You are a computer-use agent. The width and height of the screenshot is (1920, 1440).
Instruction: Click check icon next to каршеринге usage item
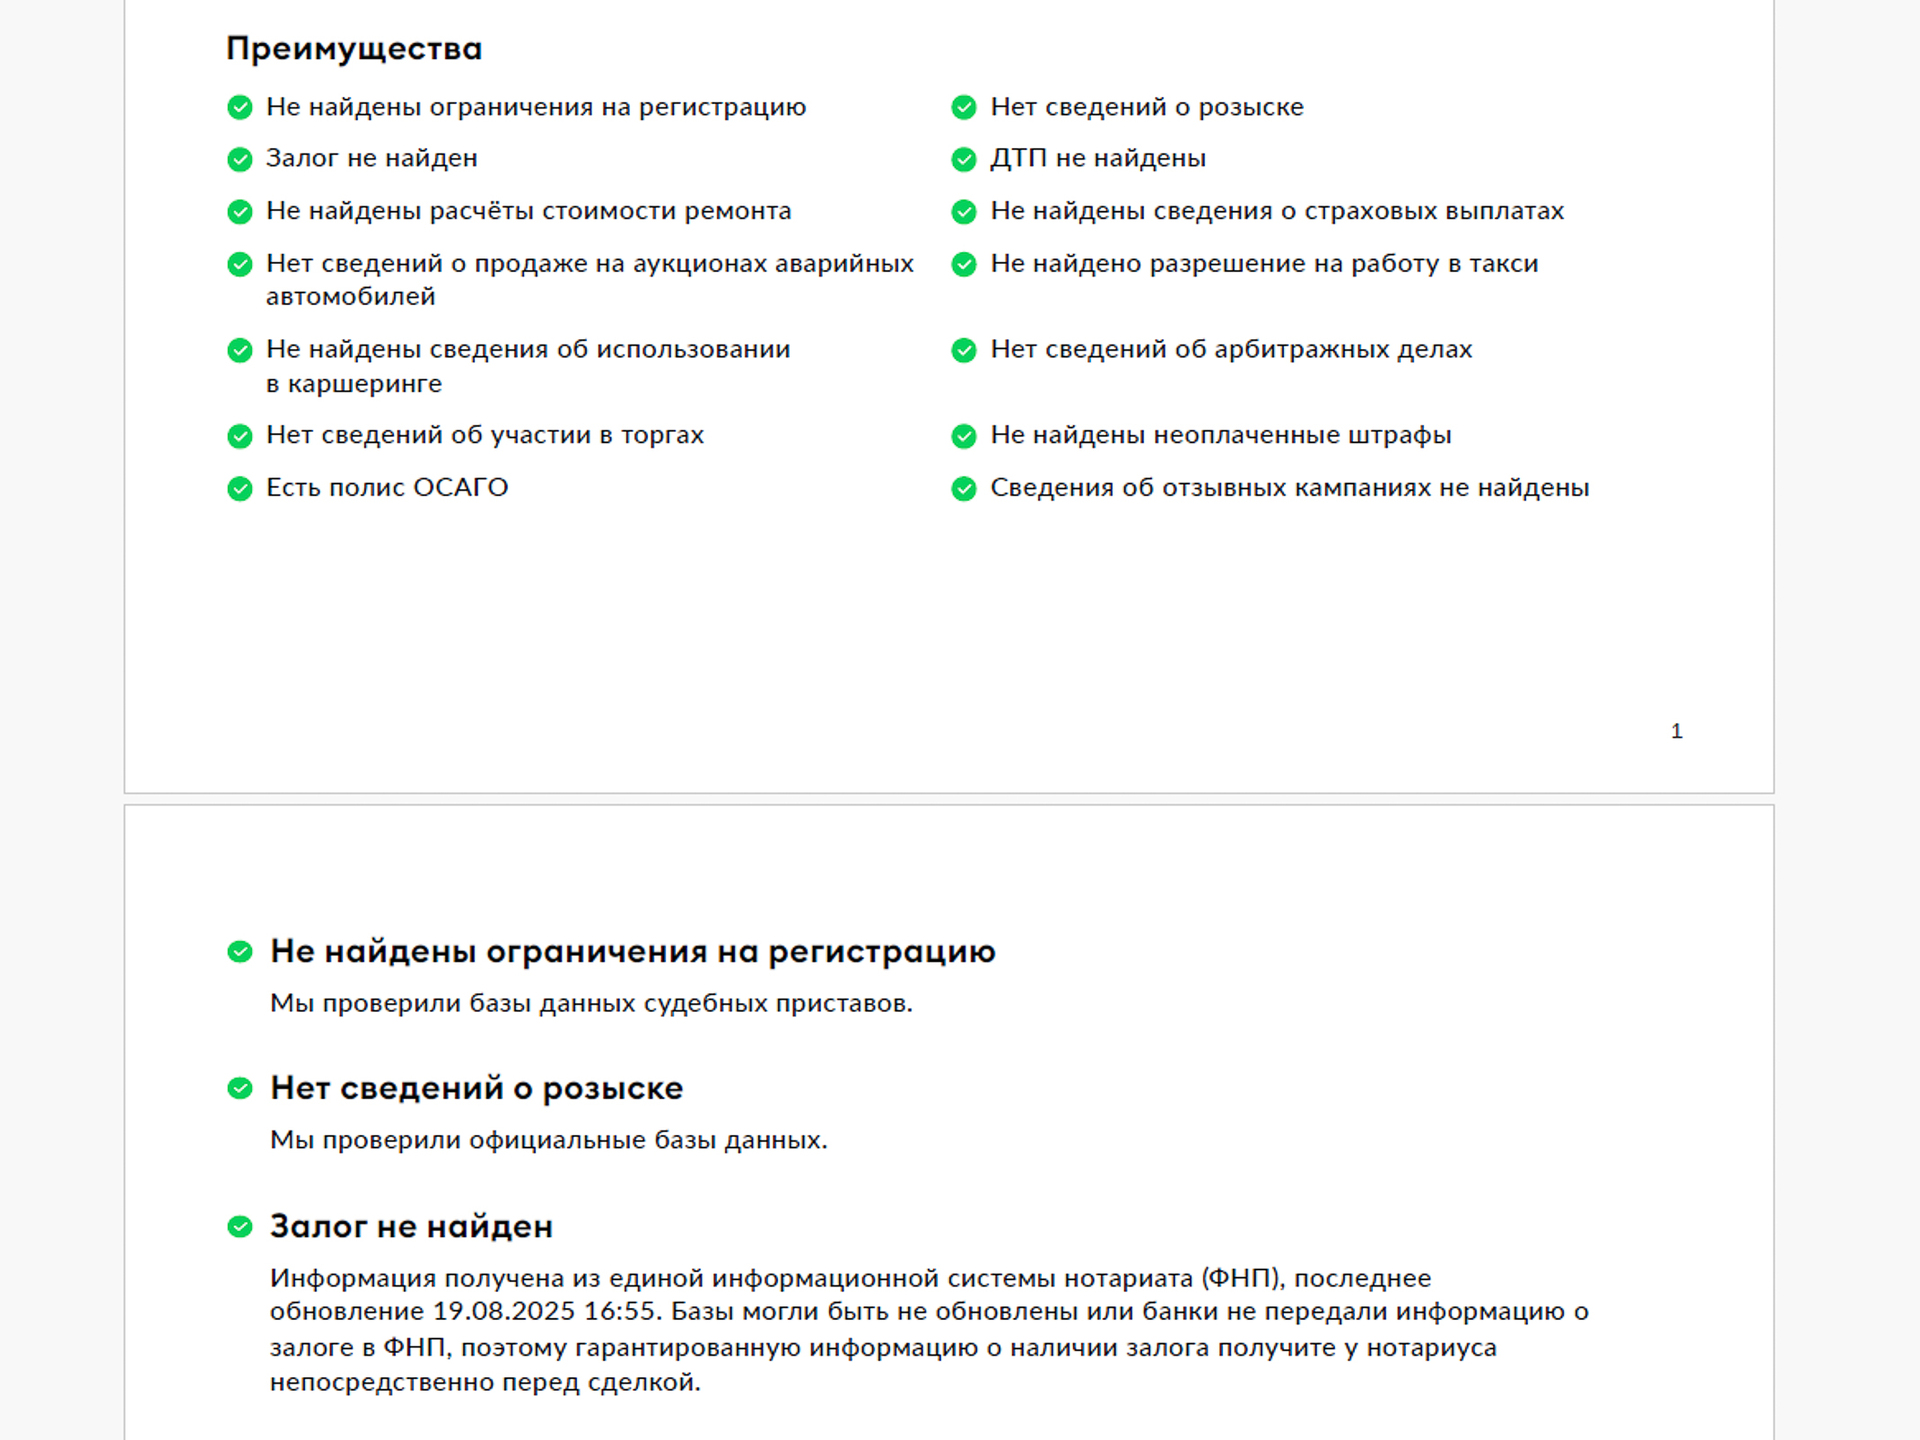[x=240, y=350]
